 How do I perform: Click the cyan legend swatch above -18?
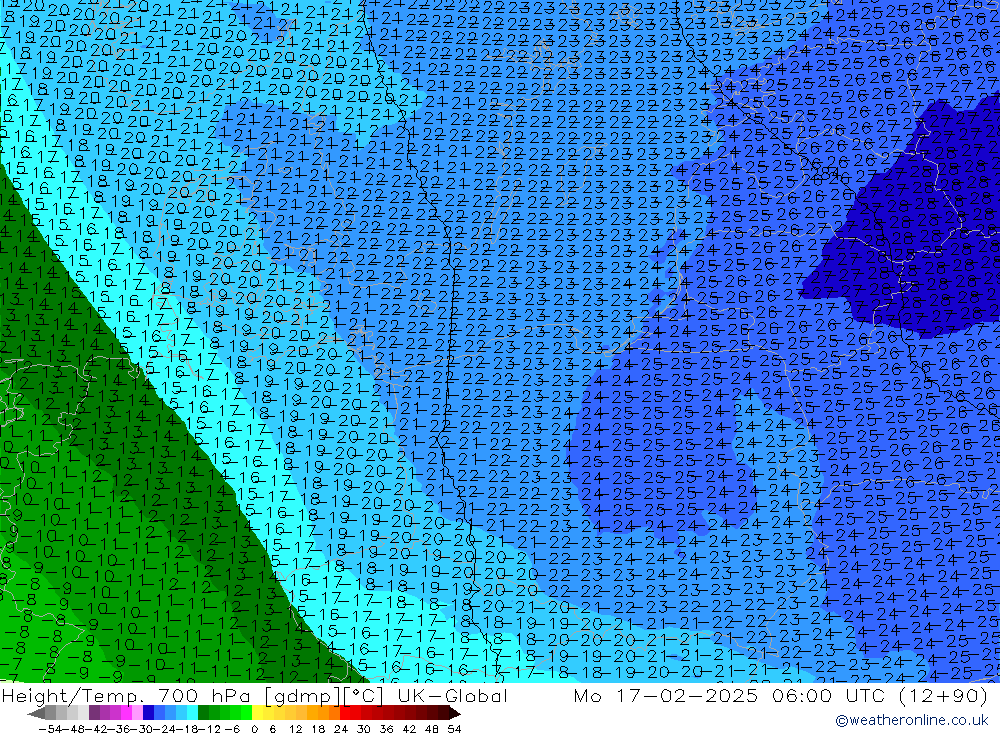tap(192, 713)
